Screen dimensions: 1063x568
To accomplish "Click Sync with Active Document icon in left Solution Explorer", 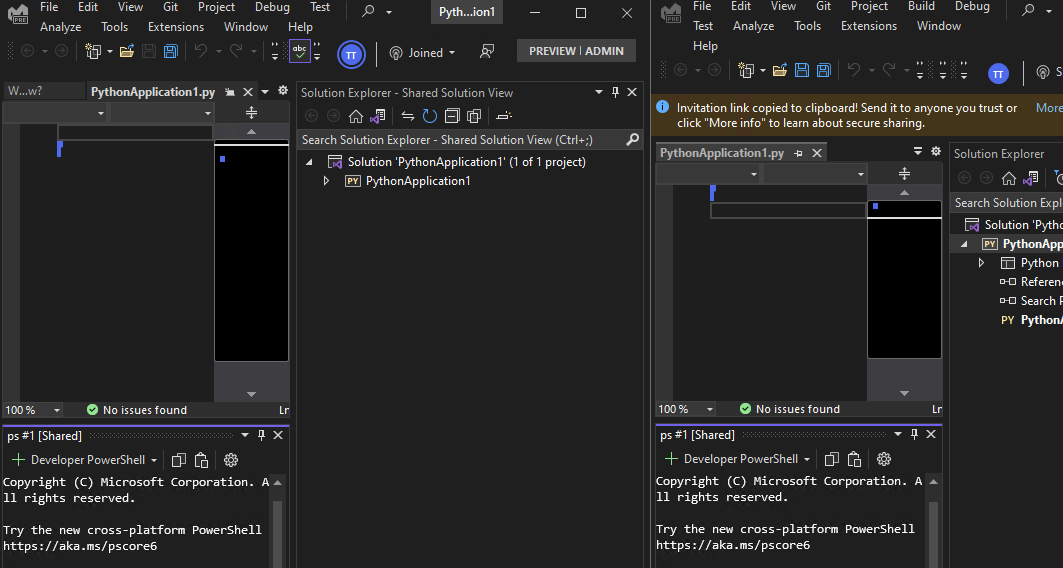I will (407, 116).
